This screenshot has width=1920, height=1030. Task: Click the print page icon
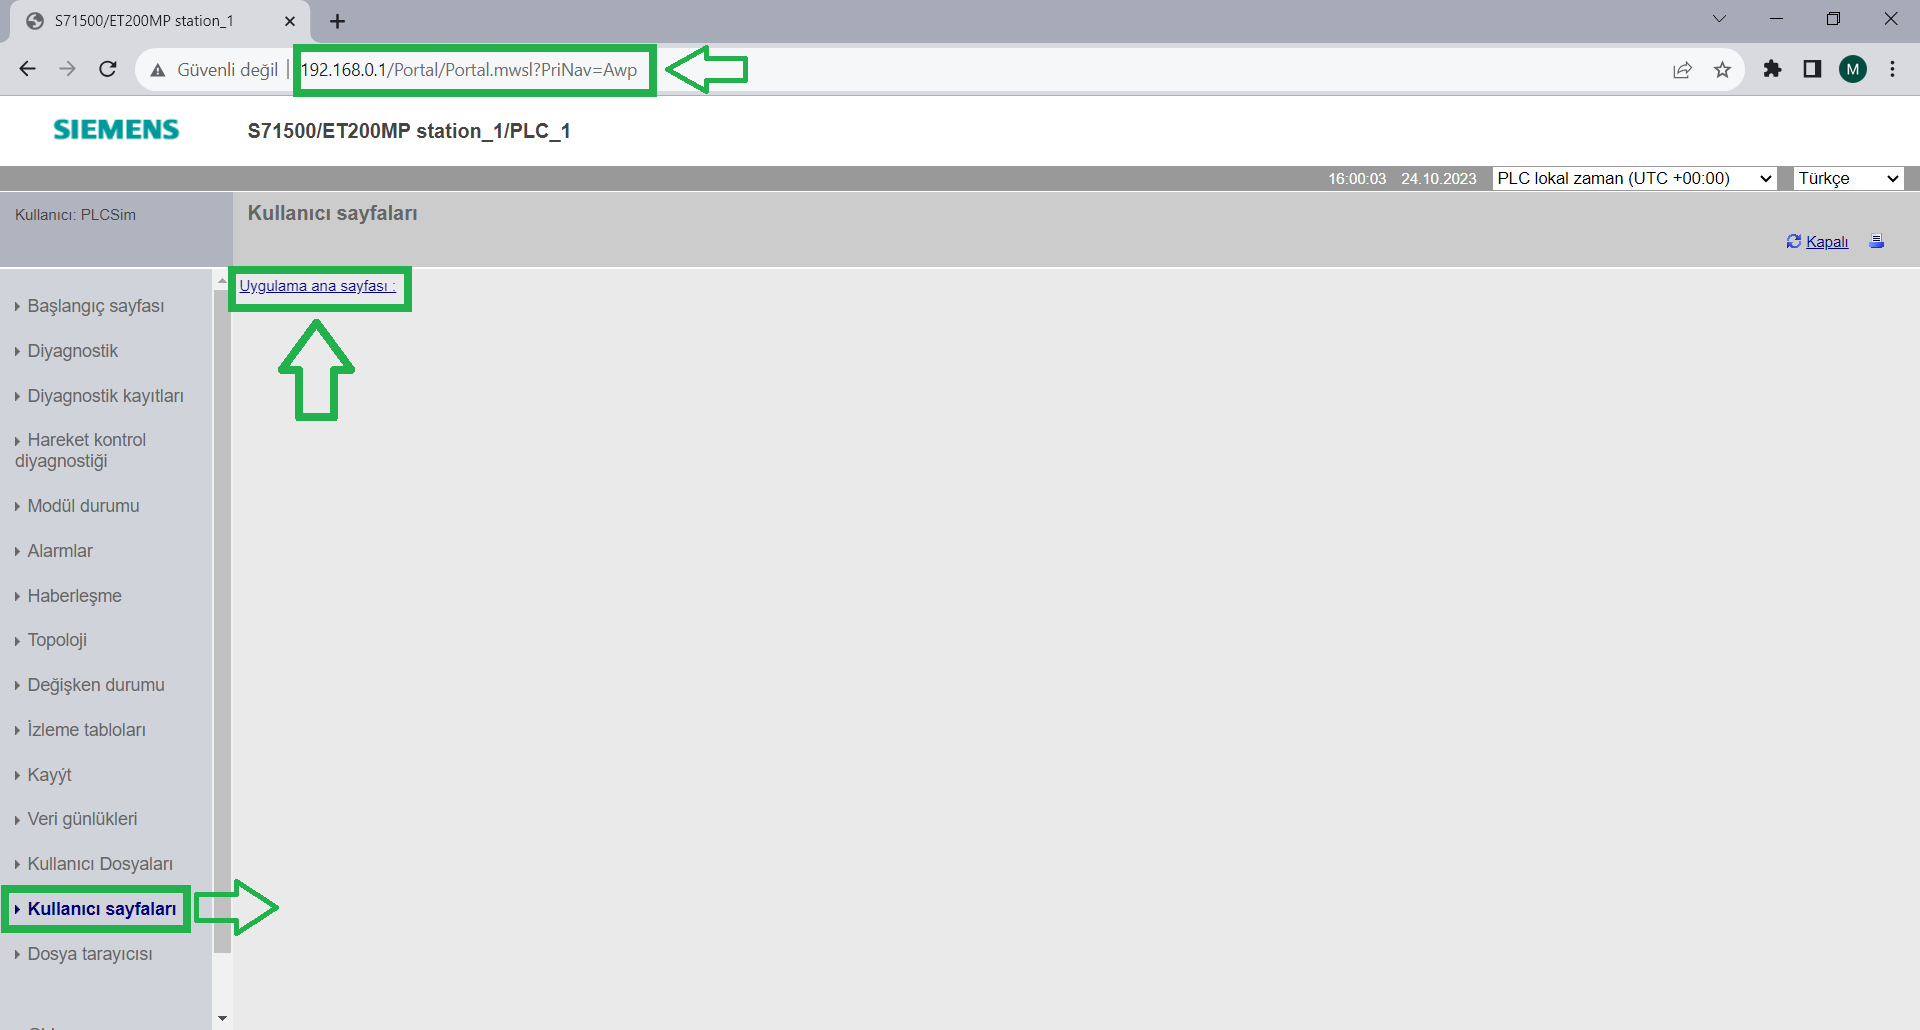click(x=1877, y=241)
